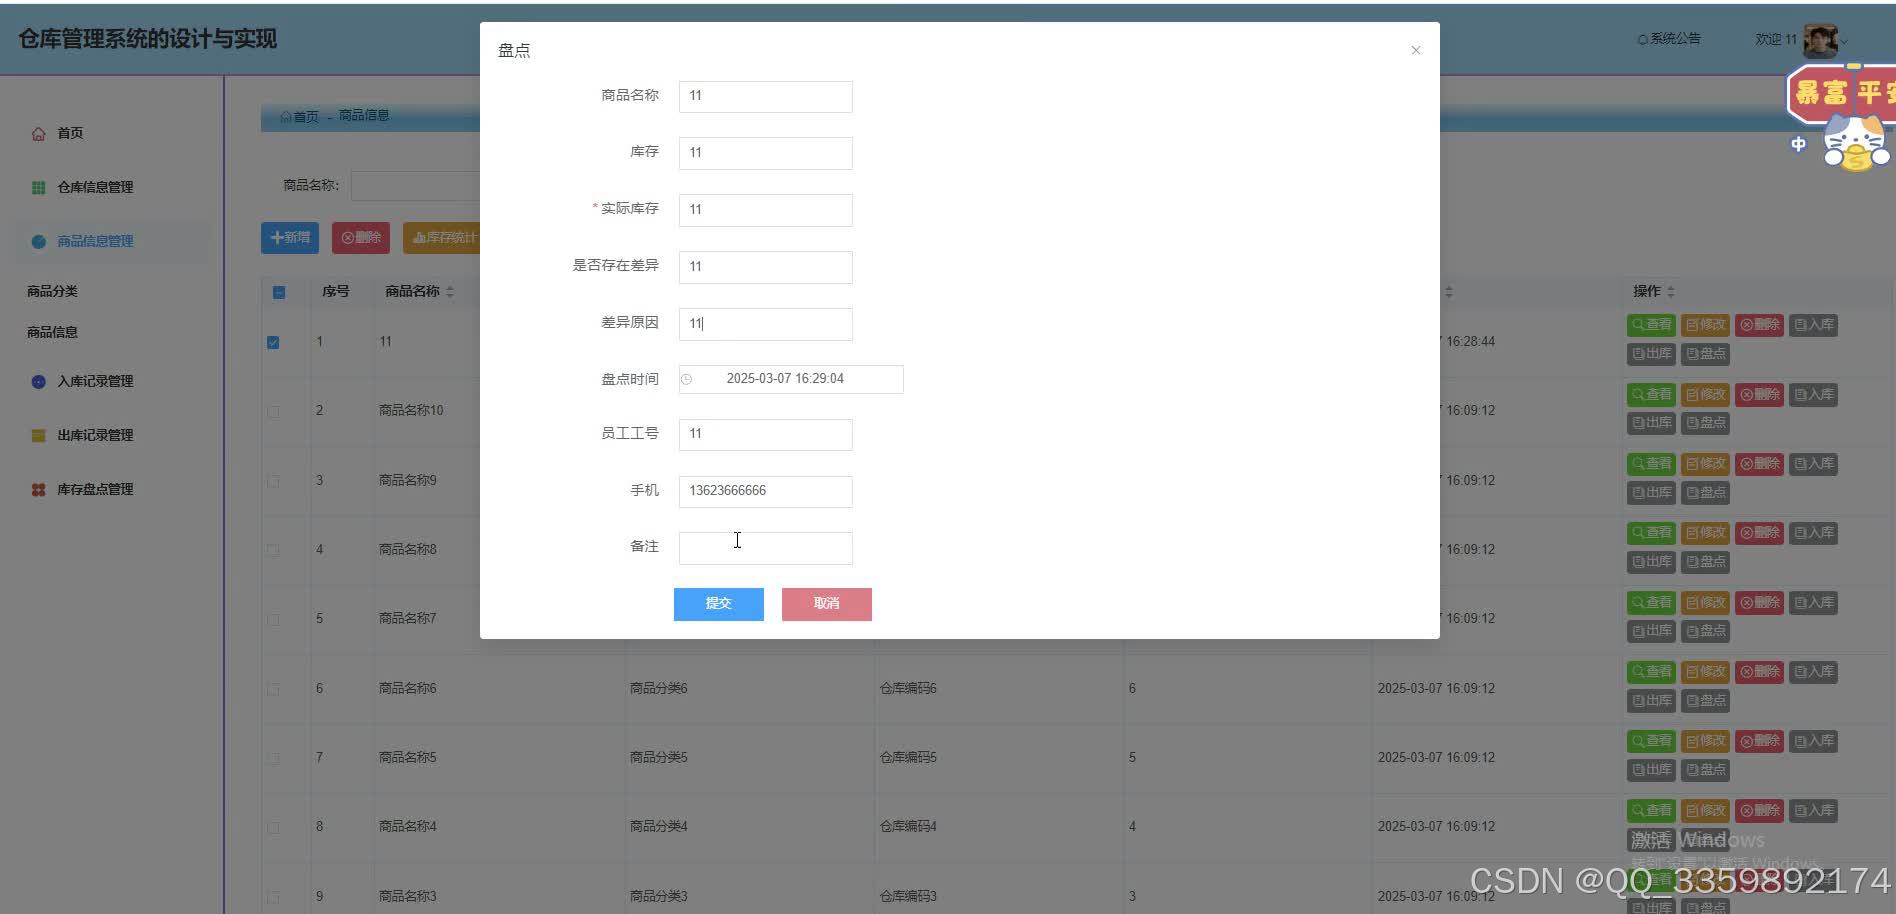Image resolution: width=1896 pixels, height=914 pixels.
Task: Cancel the dialog with 取消 button
Action: (826, 603)
